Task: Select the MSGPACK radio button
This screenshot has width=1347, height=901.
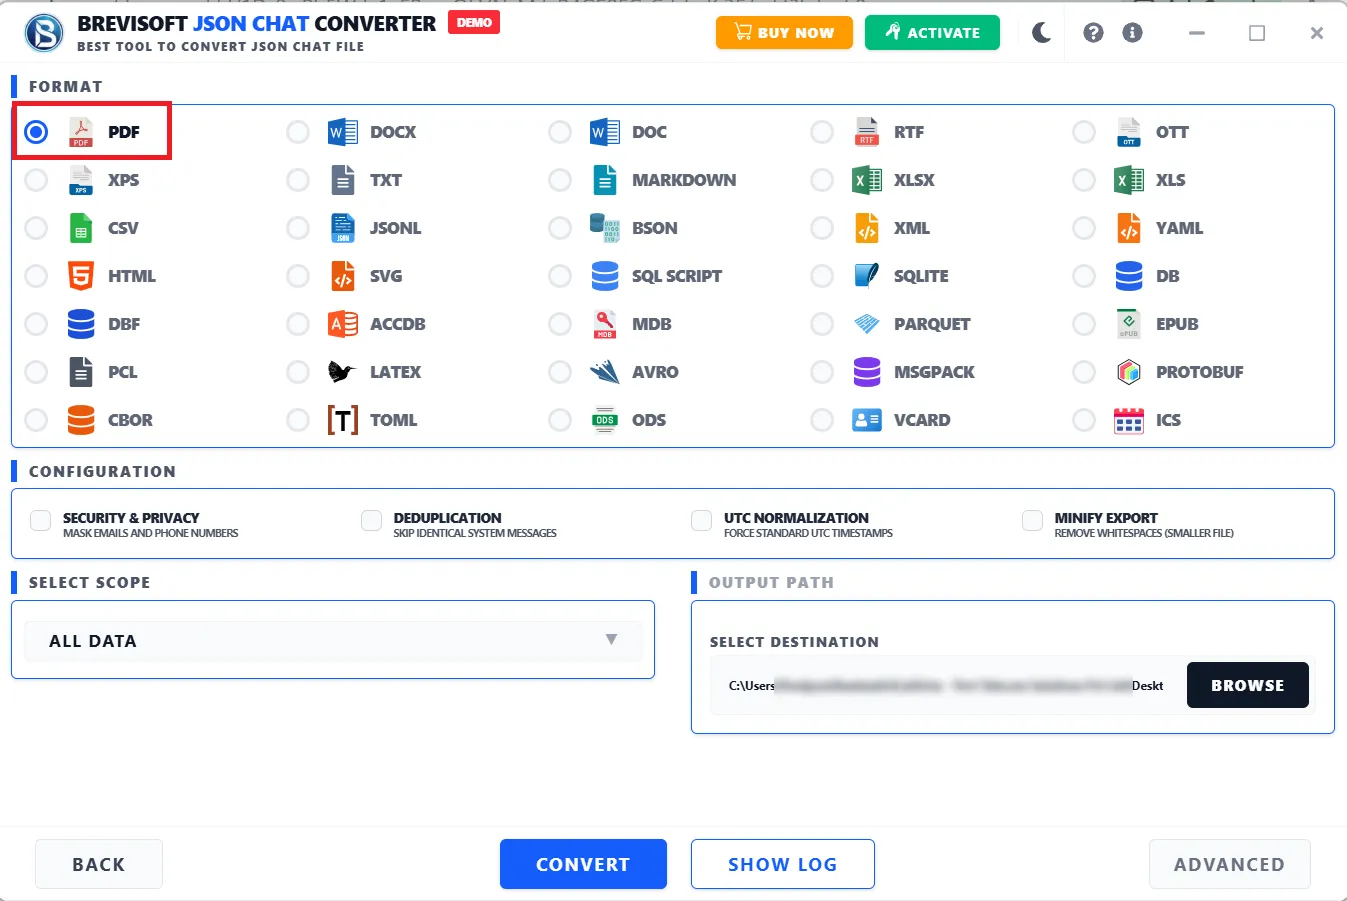Action: [822, 372]
